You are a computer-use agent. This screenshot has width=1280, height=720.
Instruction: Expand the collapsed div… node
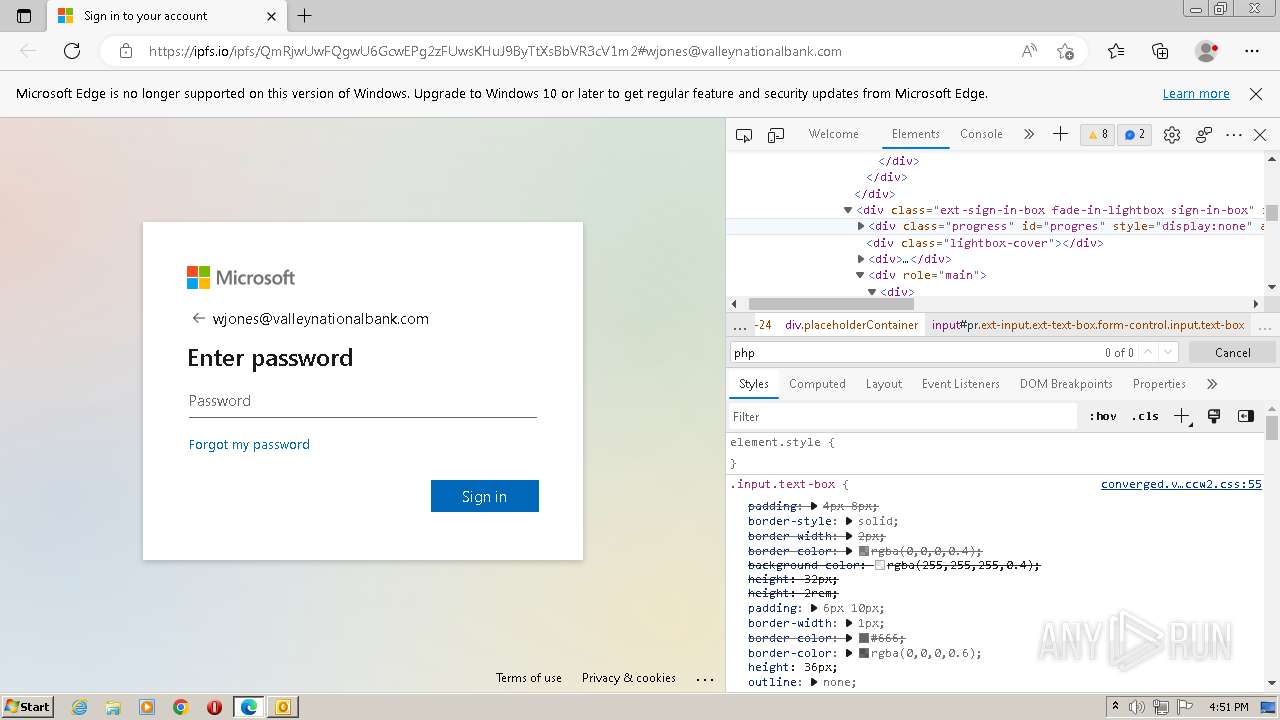tap(861, 259)
